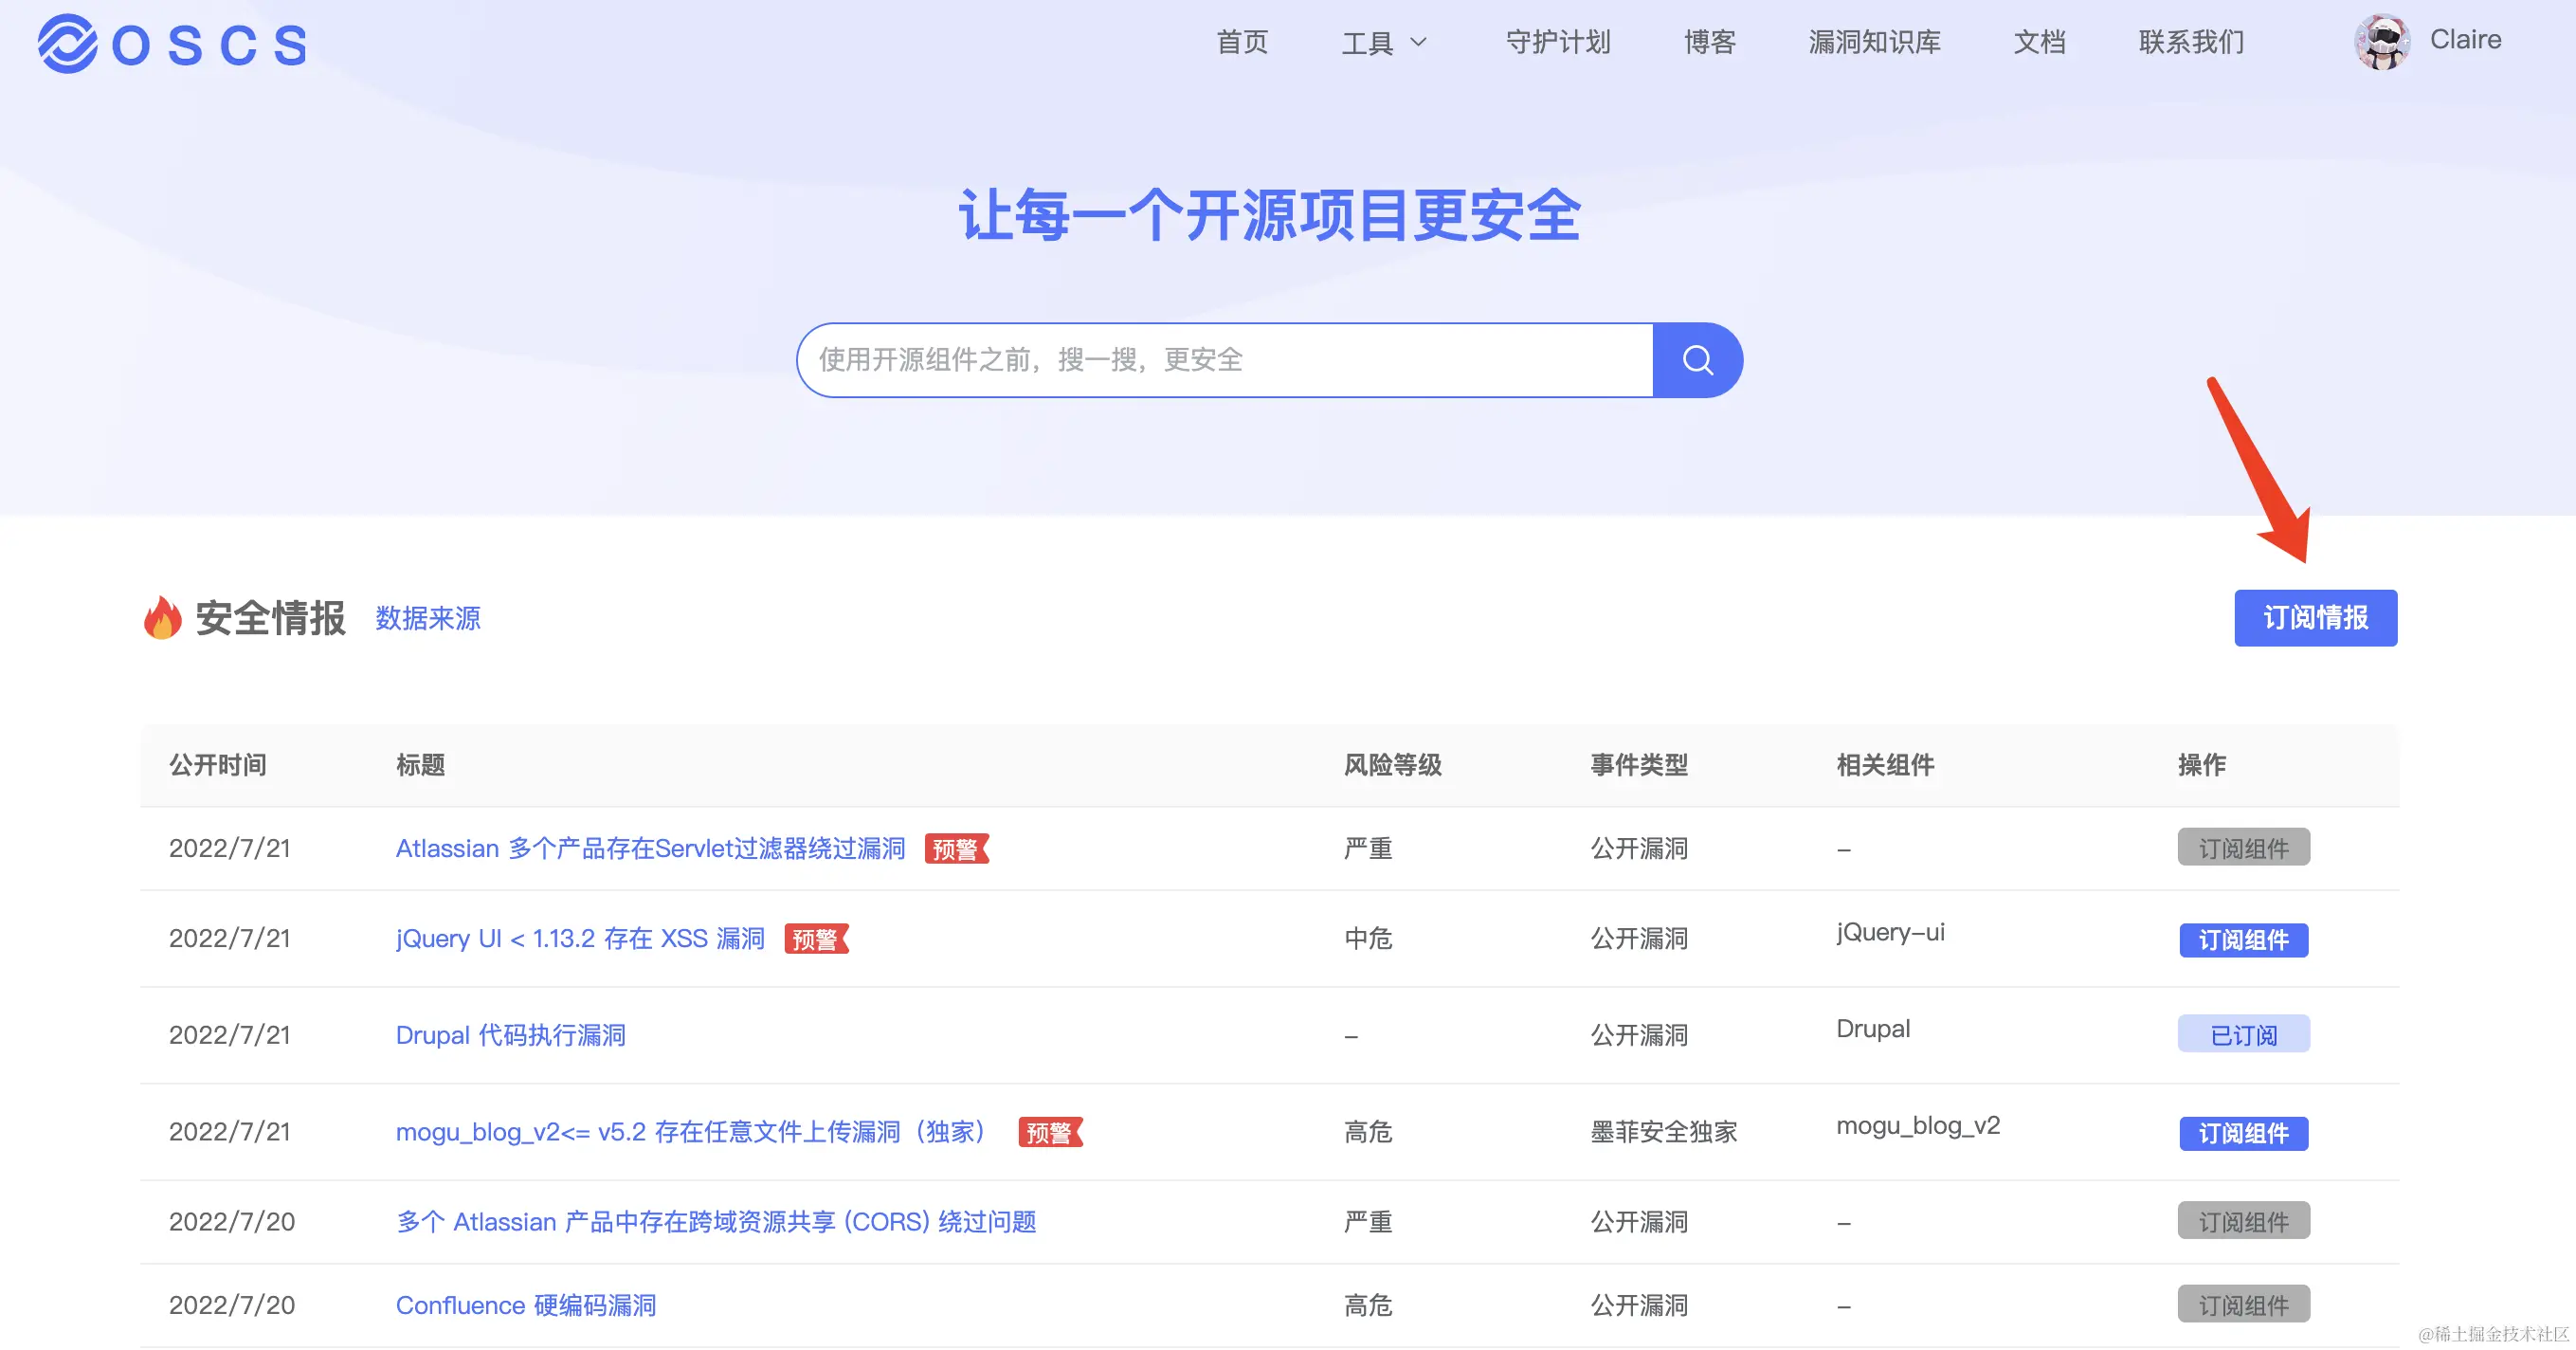Open Confluence 硬编码漏洞 article link
The height and width of the screenshot is (1350, 2576).
pos(526,1305)
